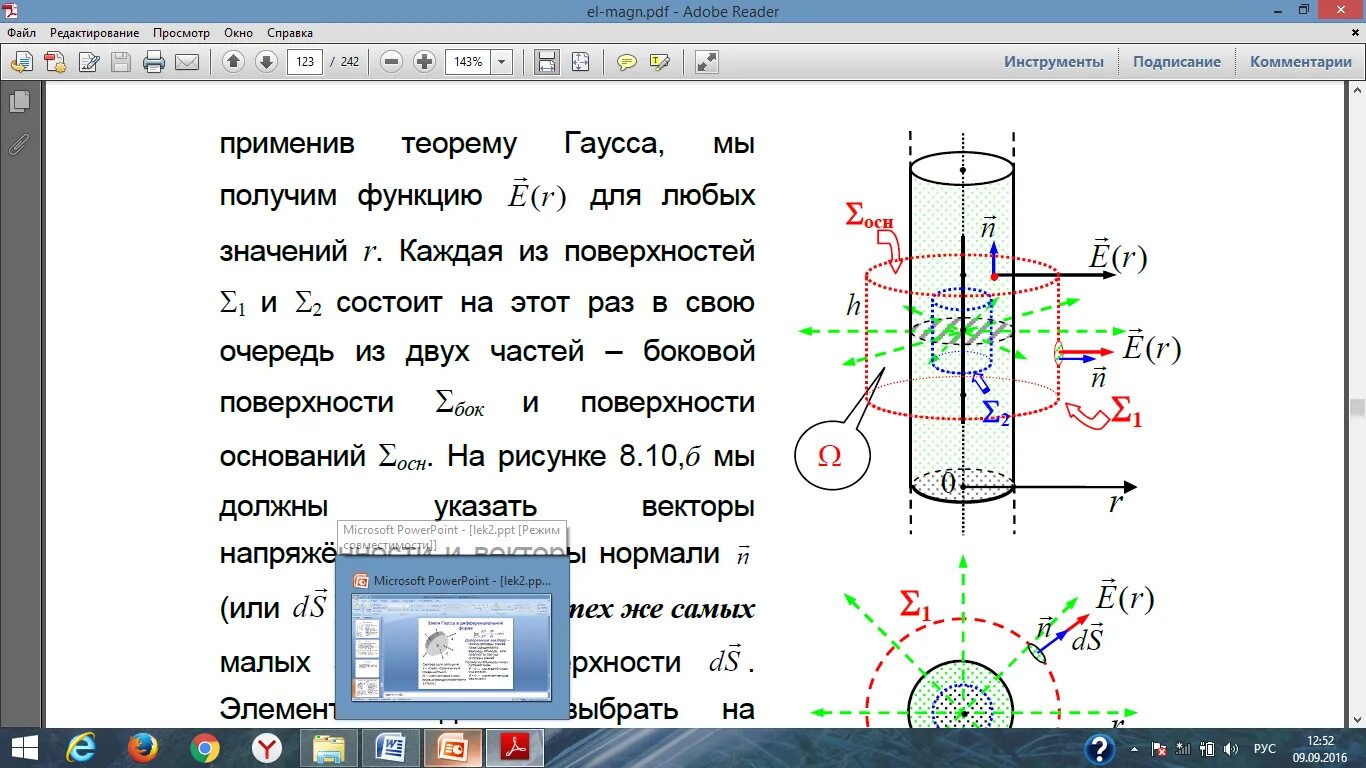Open the Windows Start button
The image size is (1366, 768).
24,748
